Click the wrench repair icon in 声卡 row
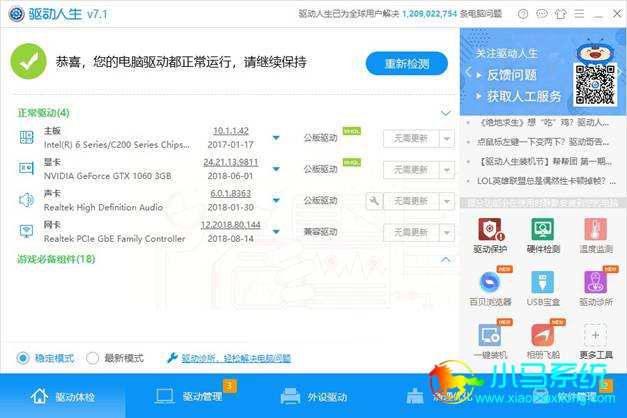This screenshot has height=418, width=627. click(374, 200)
